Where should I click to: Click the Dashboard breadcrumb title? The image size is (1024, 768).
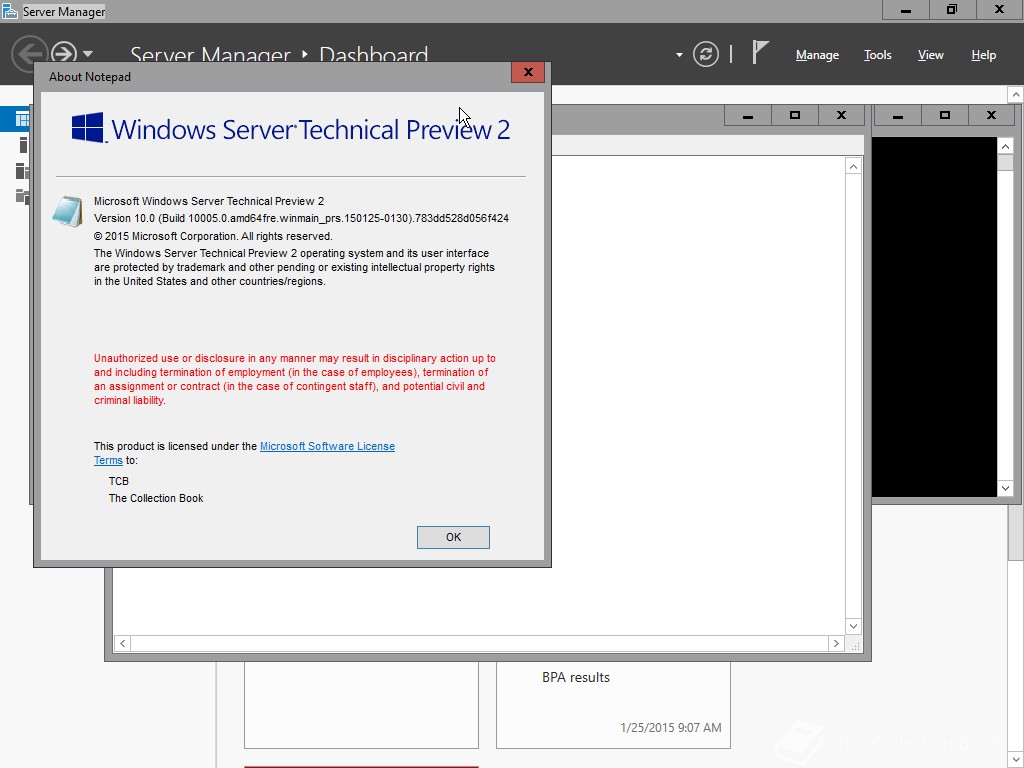point(374,55)
